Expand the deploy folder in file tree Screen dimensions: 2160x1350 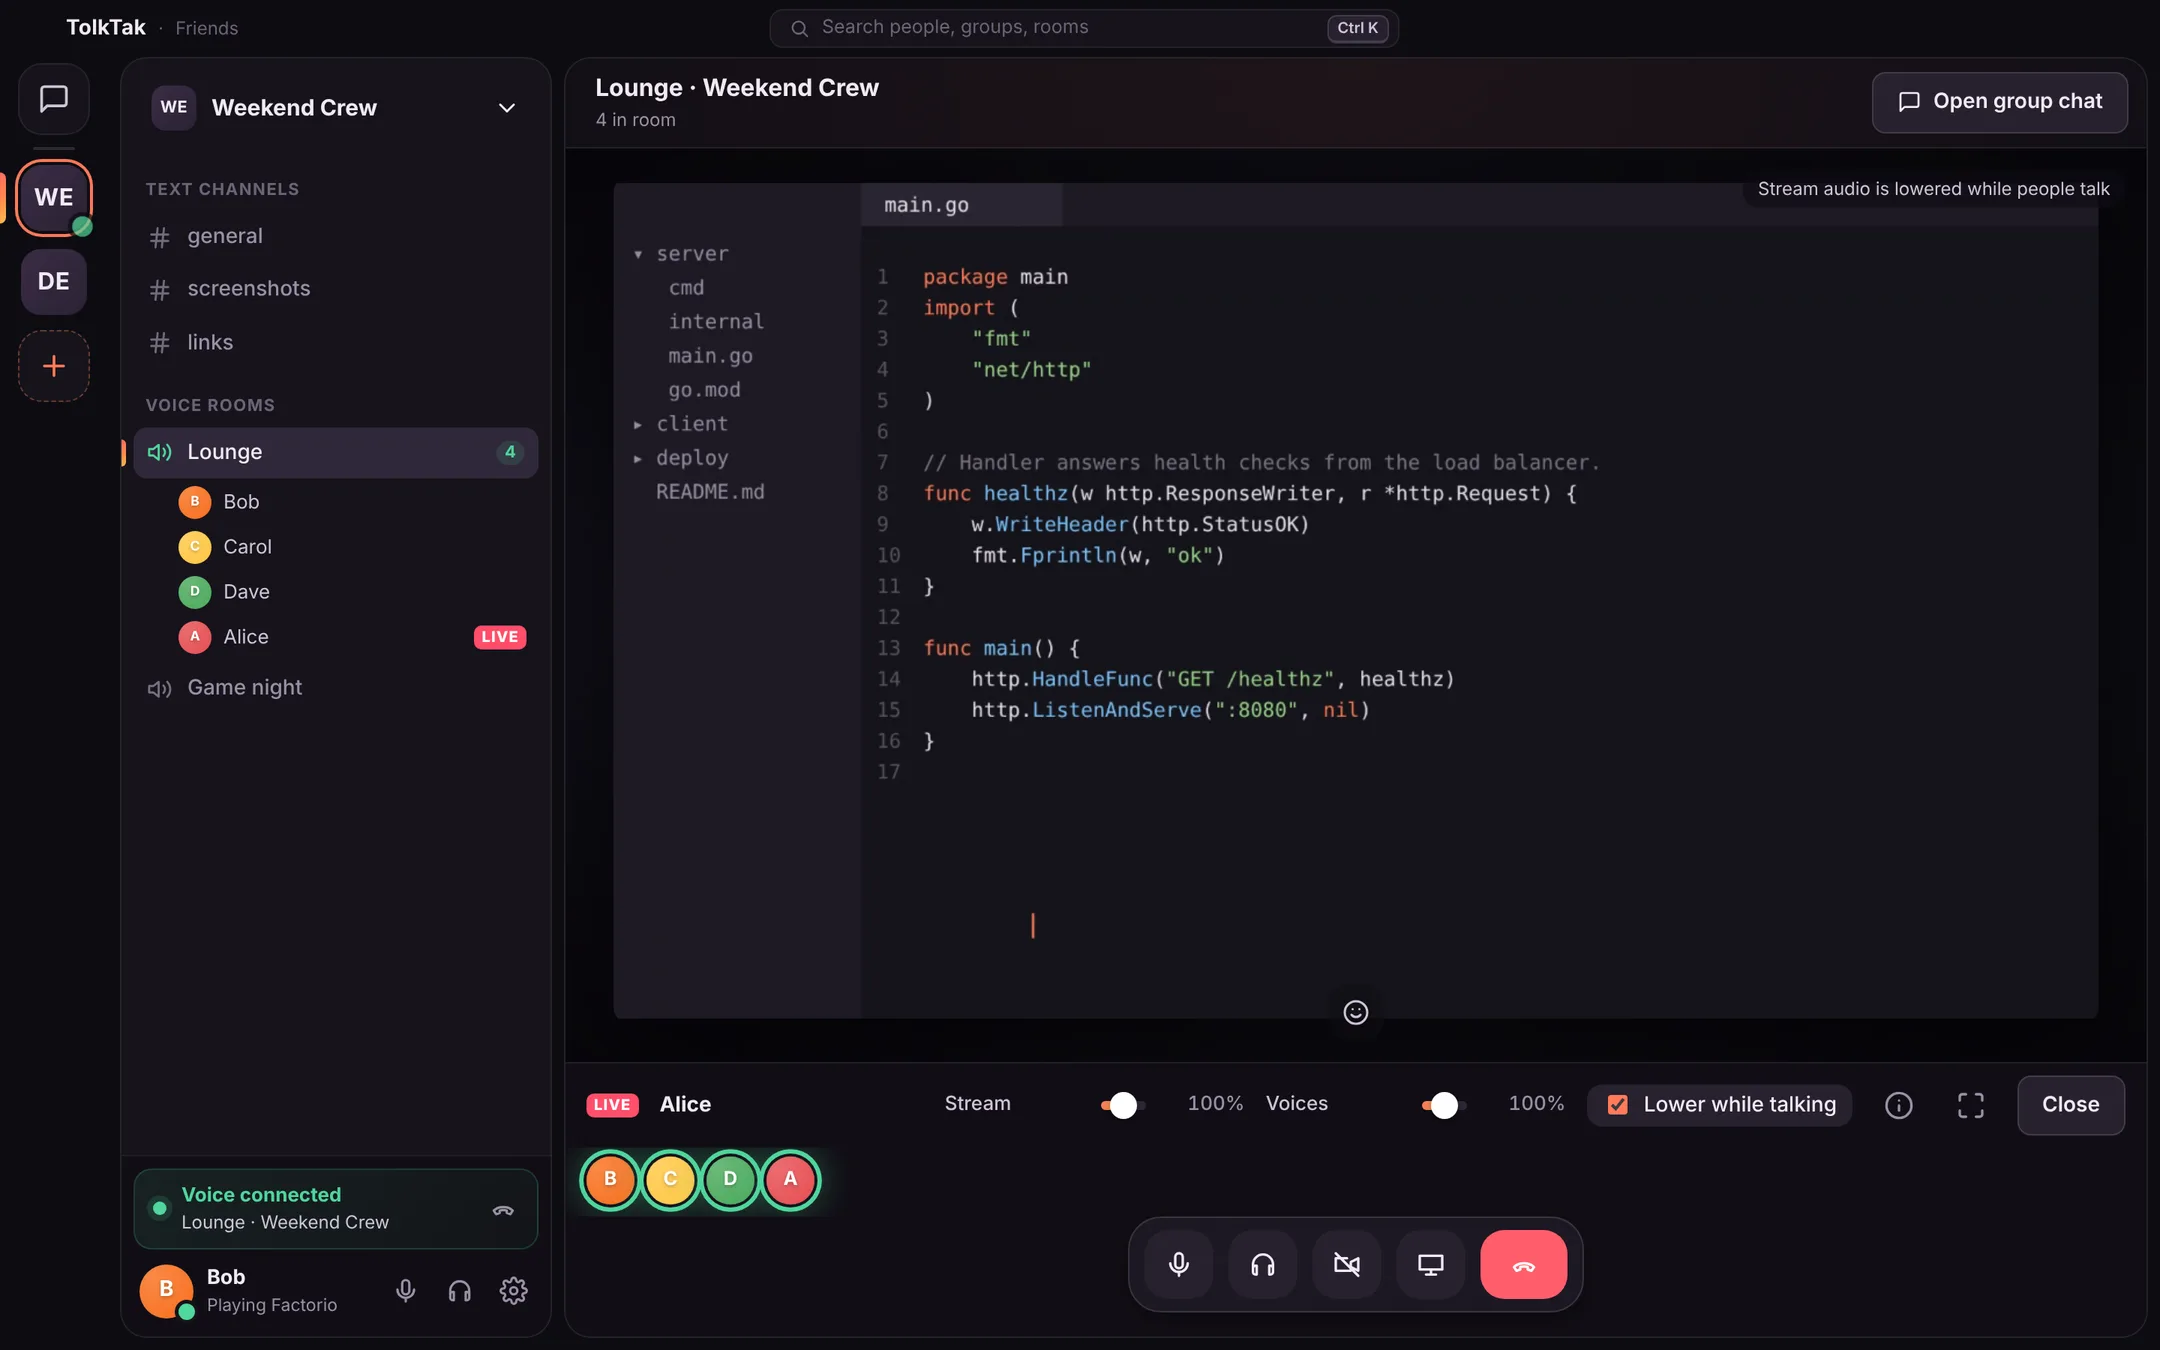tap(638, 458)
